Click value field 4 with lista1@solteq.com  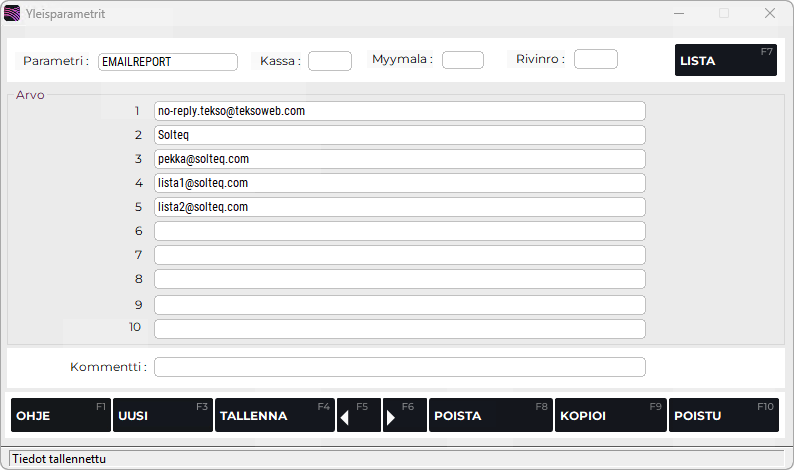coord(400,183)
